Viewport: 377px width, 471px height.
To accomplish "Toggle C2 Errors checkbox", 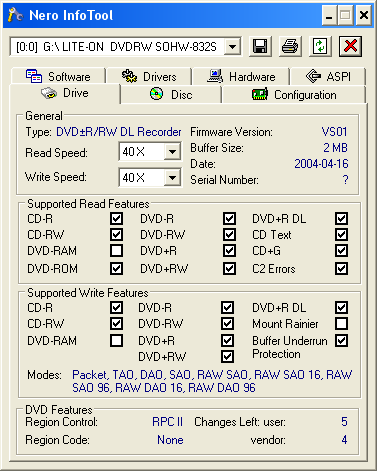I will tap(342, 268).
